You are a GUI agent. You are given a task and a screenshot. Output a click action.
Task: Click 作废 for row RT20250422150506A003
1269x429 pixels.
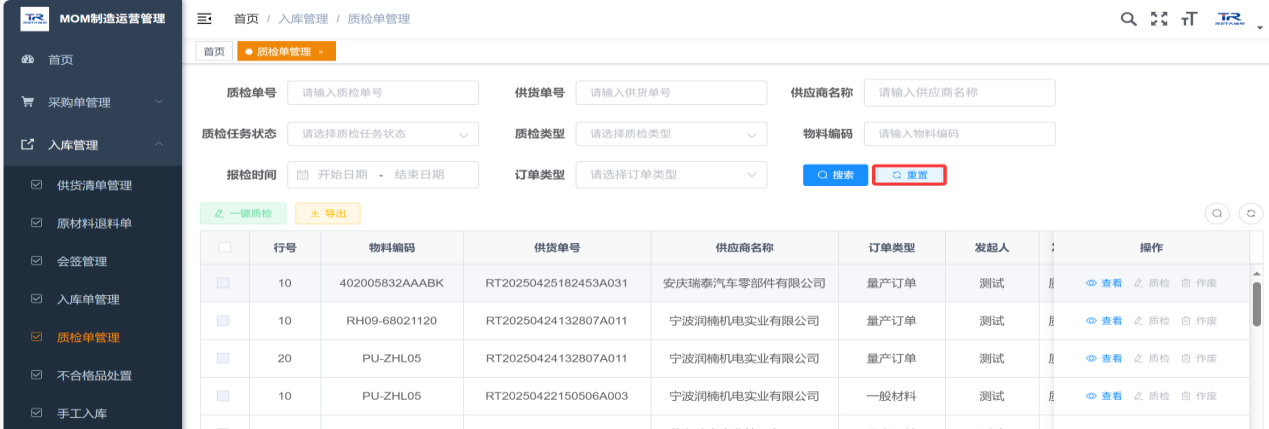[1198, 396]
